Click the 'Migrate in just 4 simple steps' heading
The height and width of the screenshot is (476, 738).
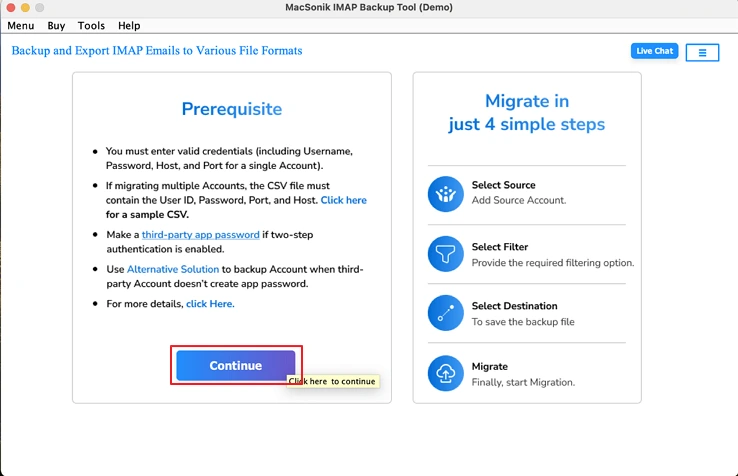click(x=527, y=113)
